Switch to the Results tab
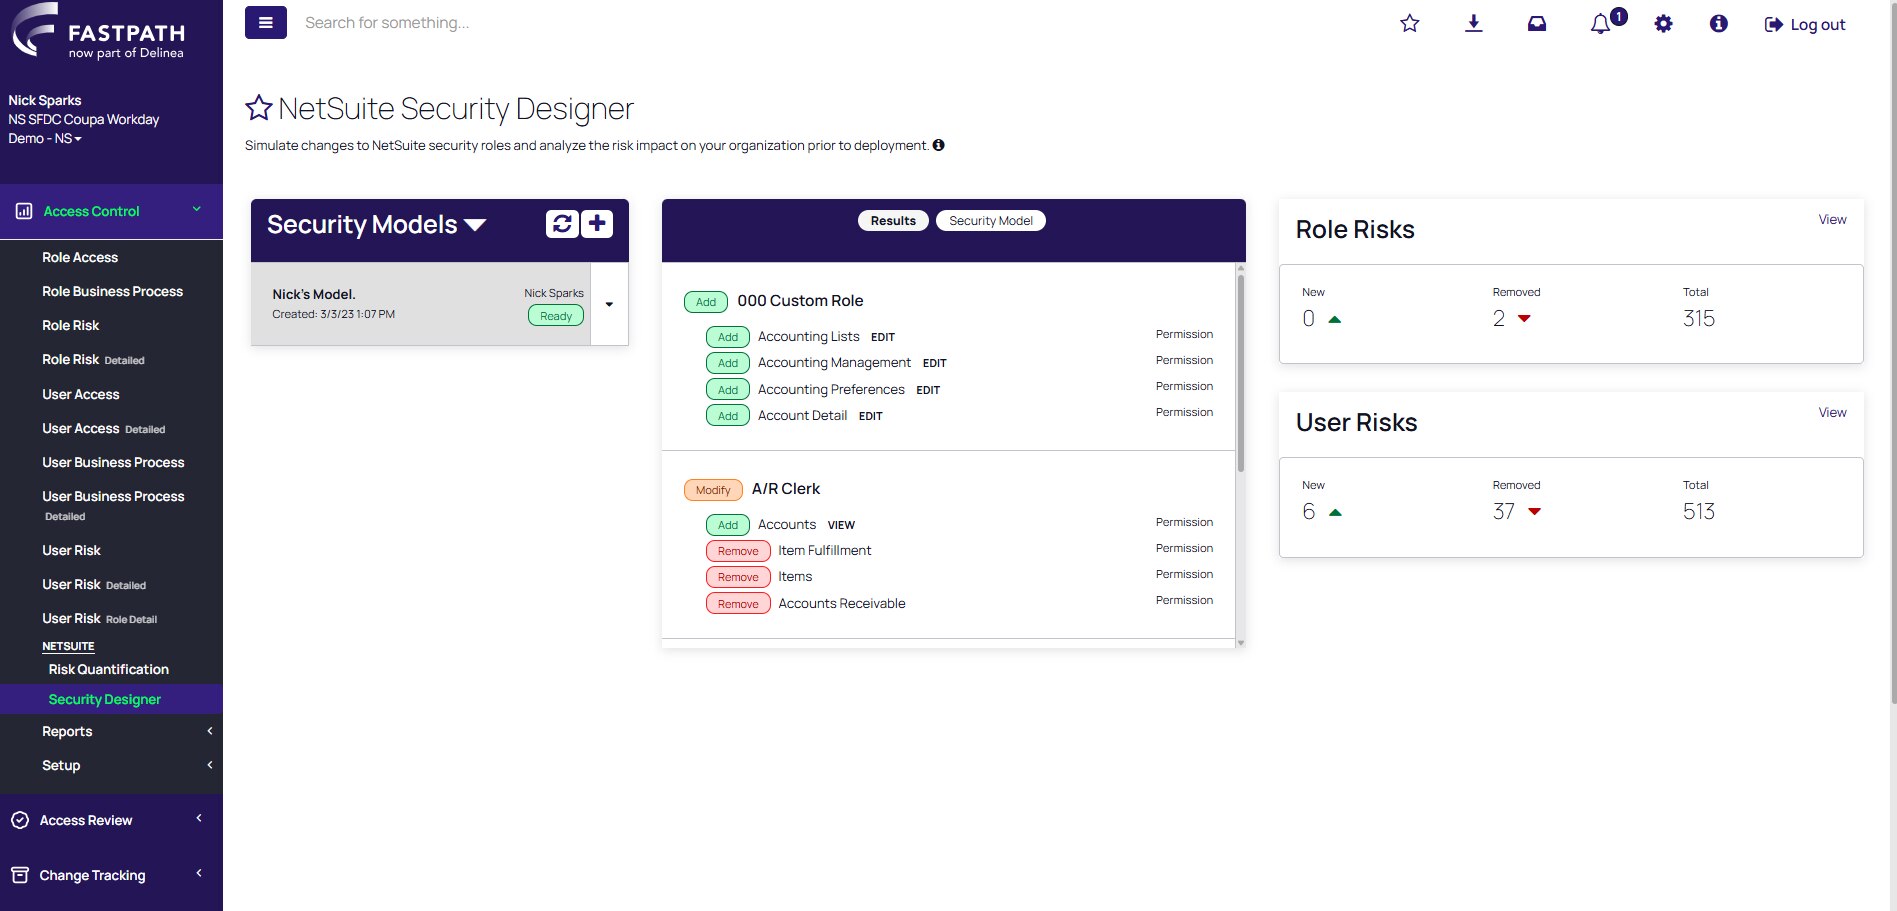The image size is (1897, 911). coord(893,221)
